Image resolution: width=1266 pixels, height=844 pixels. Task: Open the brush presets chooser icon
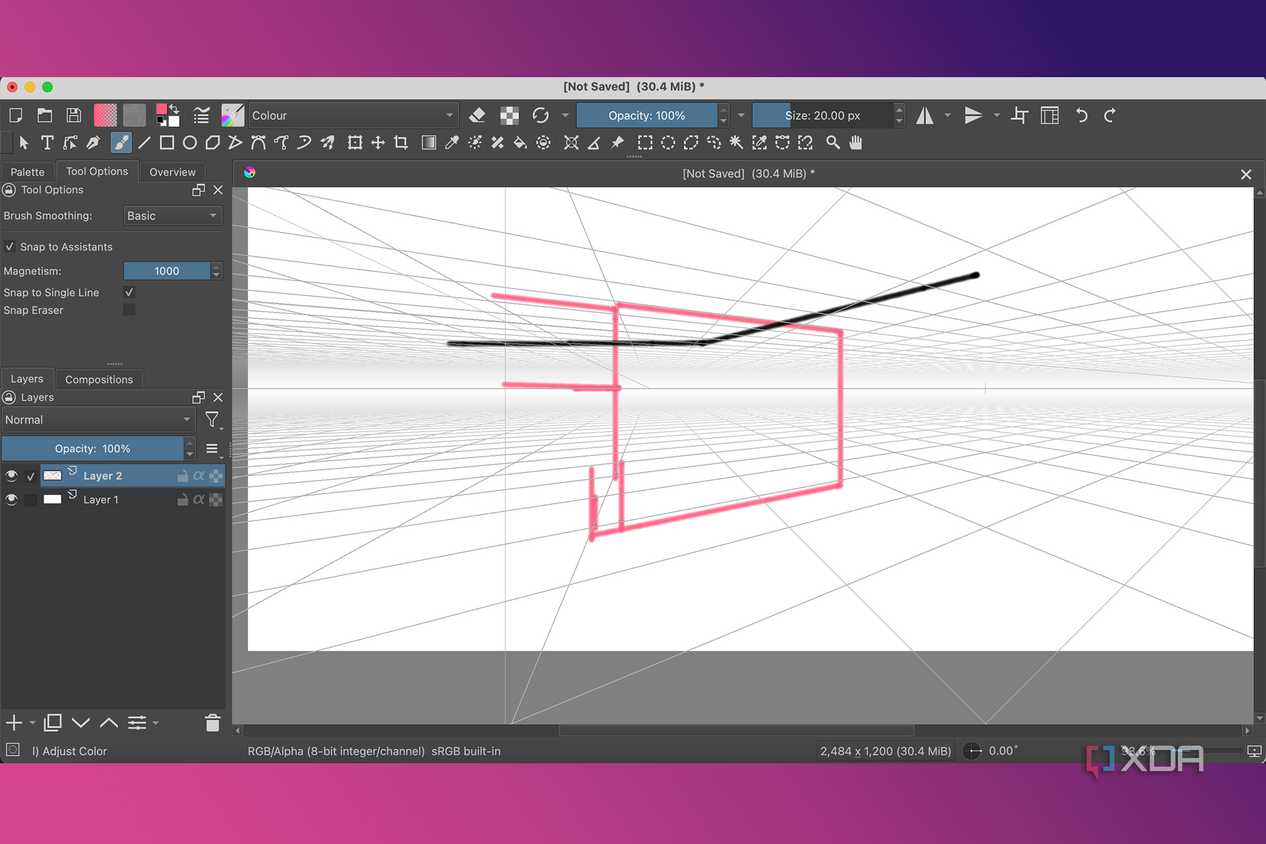point(232,116)
